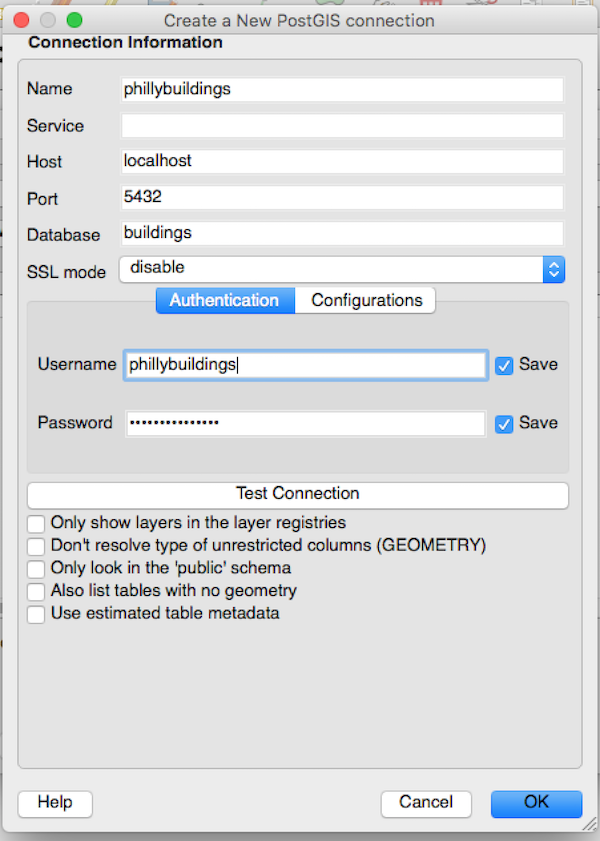The image size is (600, 841).
Task: Check Use estimated table metadata option
Action: 36,614
